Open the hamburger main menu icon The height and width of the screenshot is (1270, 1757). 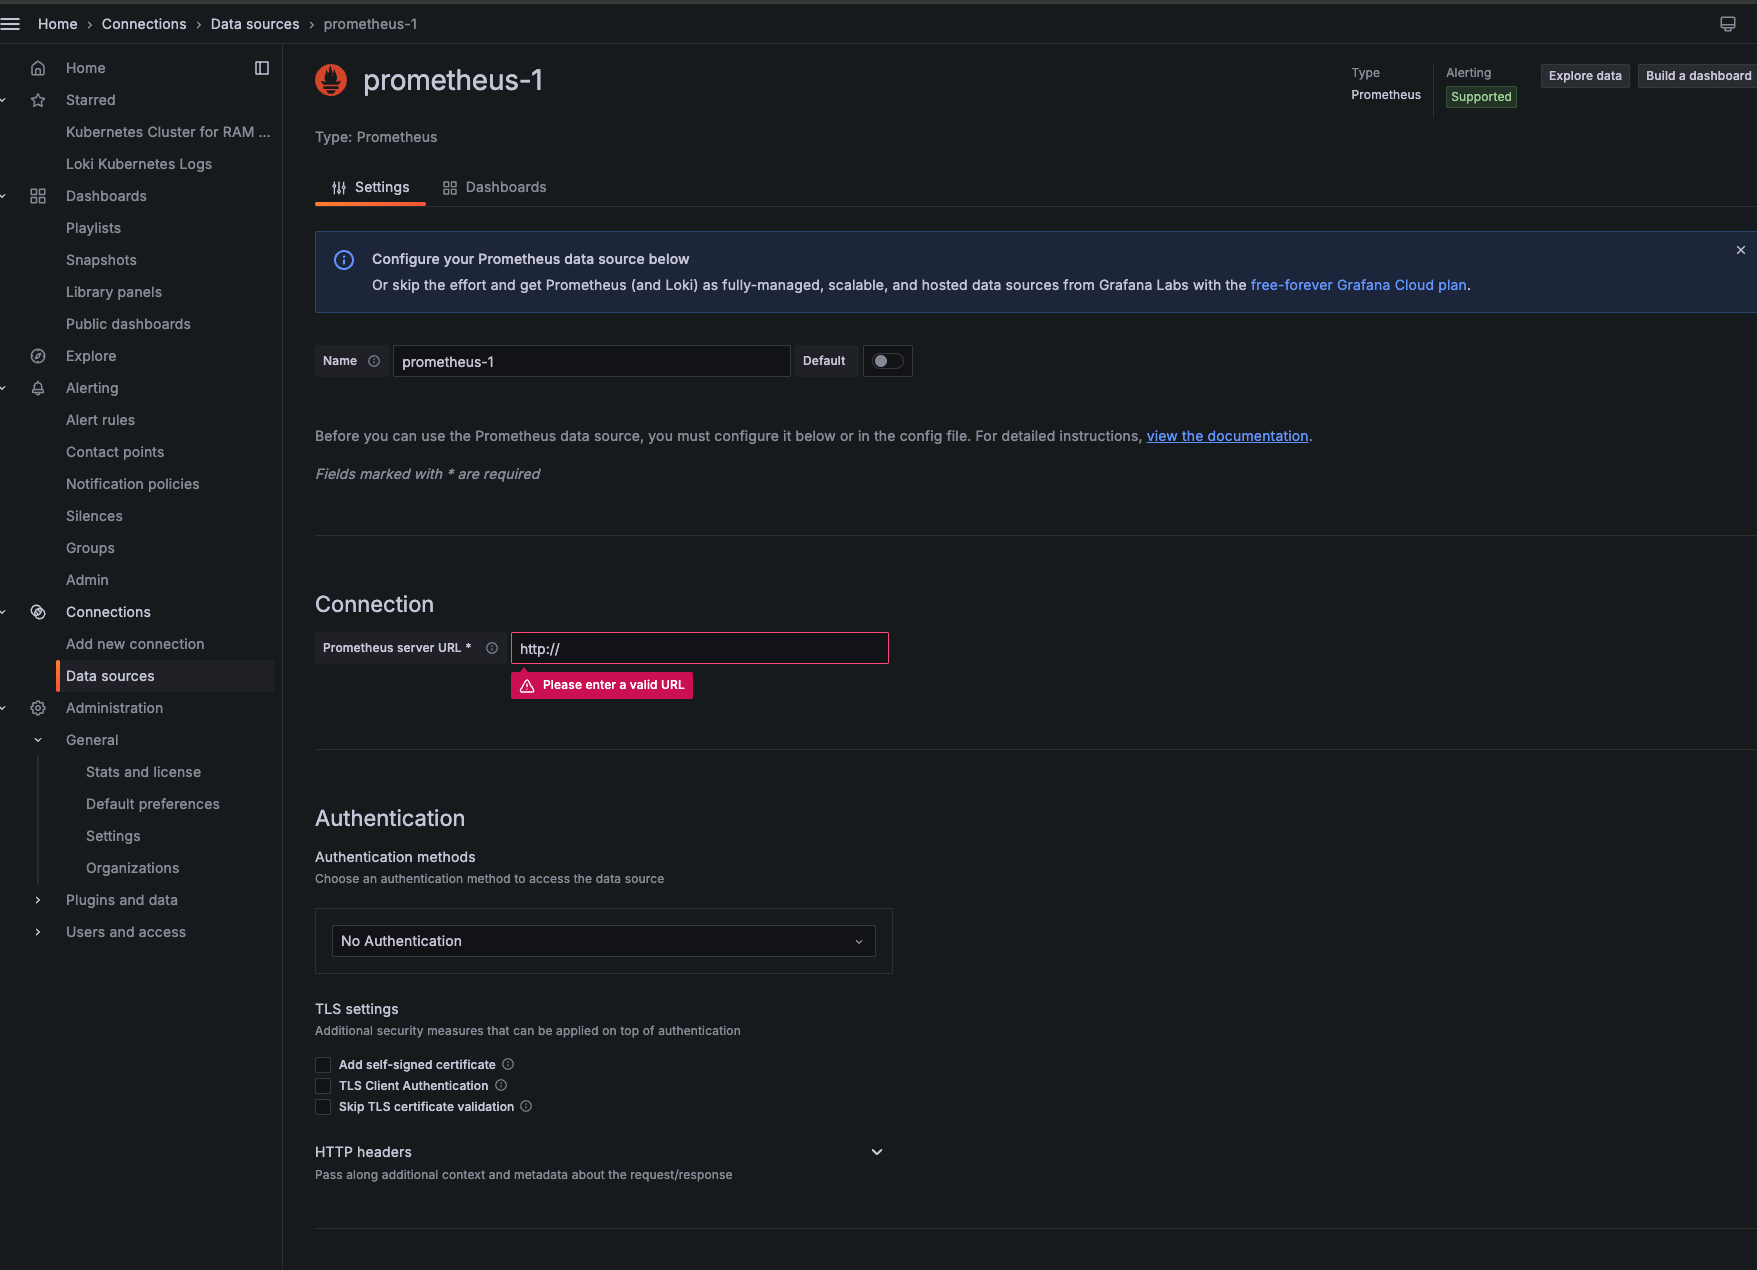pyautogui.click(x=10, y=24)
